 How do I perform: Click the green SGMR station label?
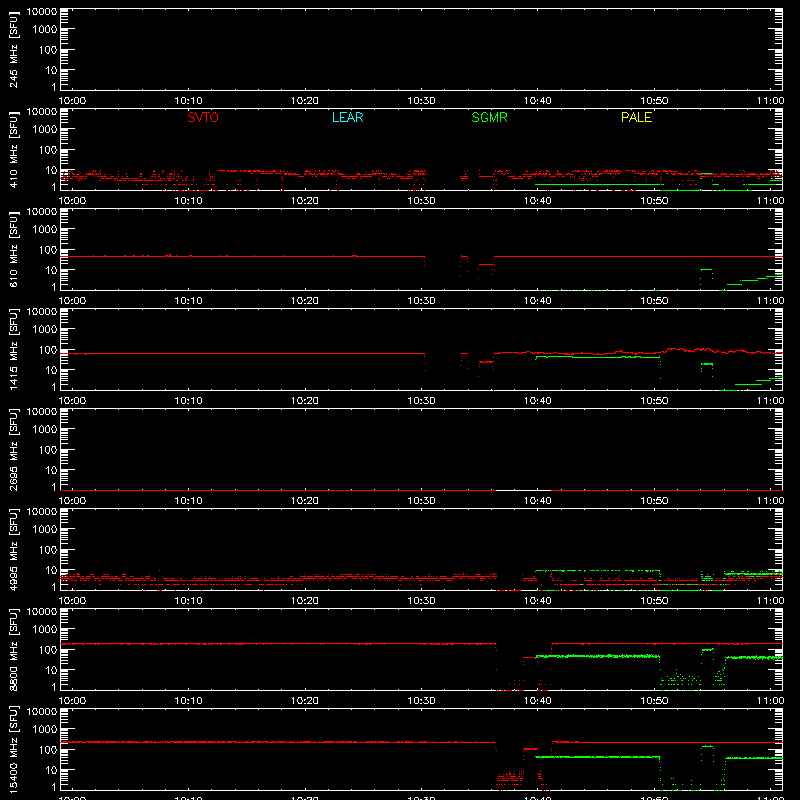489,117
